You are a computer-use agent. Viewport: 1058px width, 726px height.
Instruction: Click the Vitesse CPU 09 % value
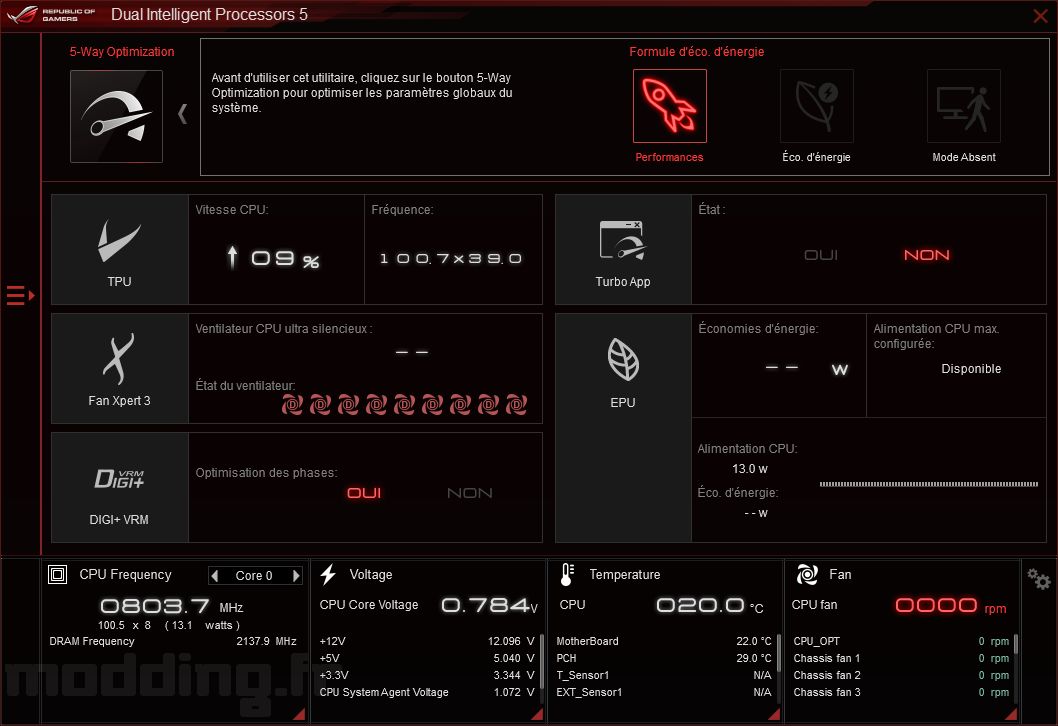pyautogui.click(x=273, y=258)
